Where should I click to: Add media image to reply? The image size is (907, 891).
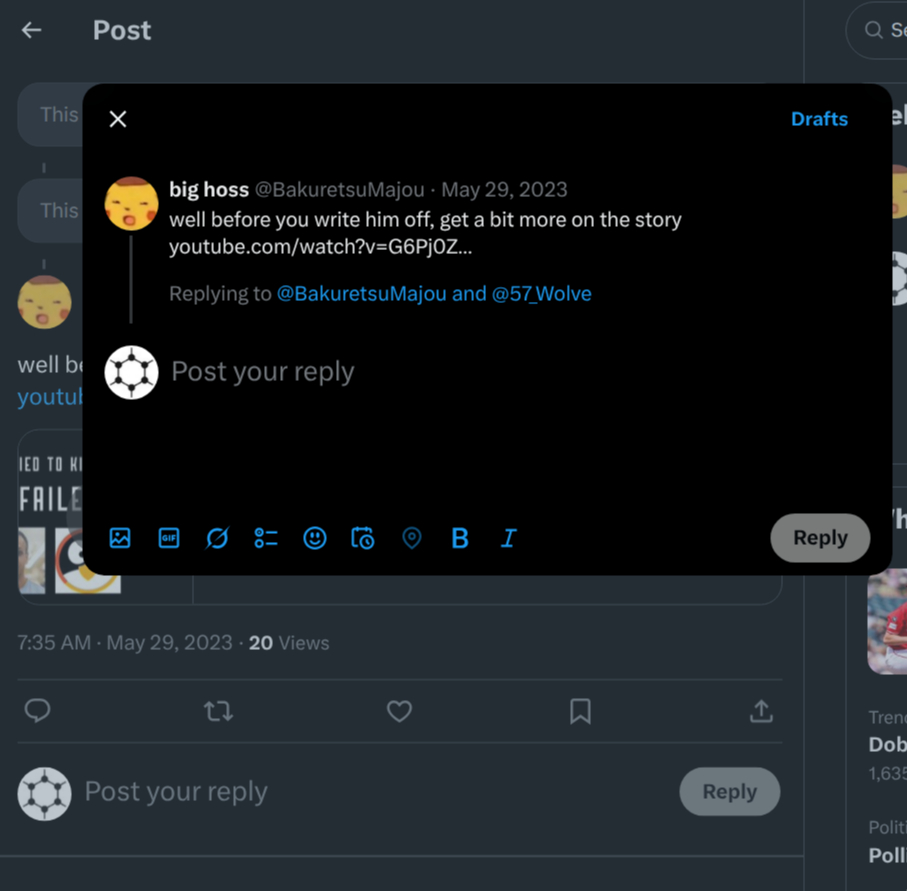pos(120,538)
